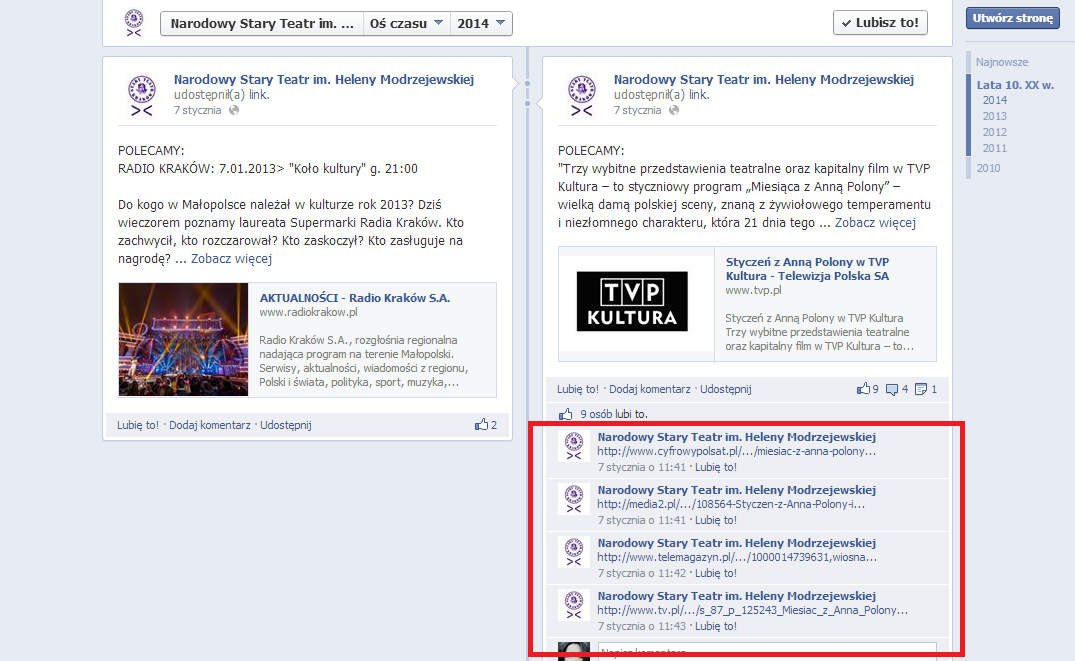Screen dimensions: 1075x661
Task: Click '7 stycznia' date on the TVP Kultura post
Action: [638, 110]
